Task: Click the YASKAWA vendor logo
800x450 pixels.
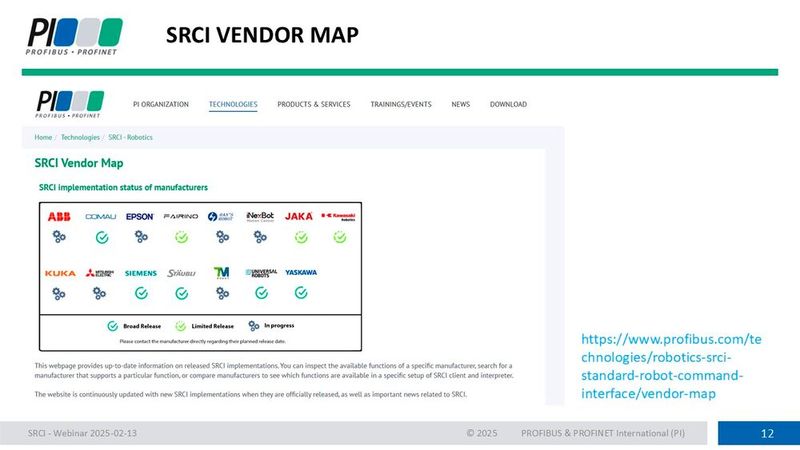Action: [x=301, y=272]
